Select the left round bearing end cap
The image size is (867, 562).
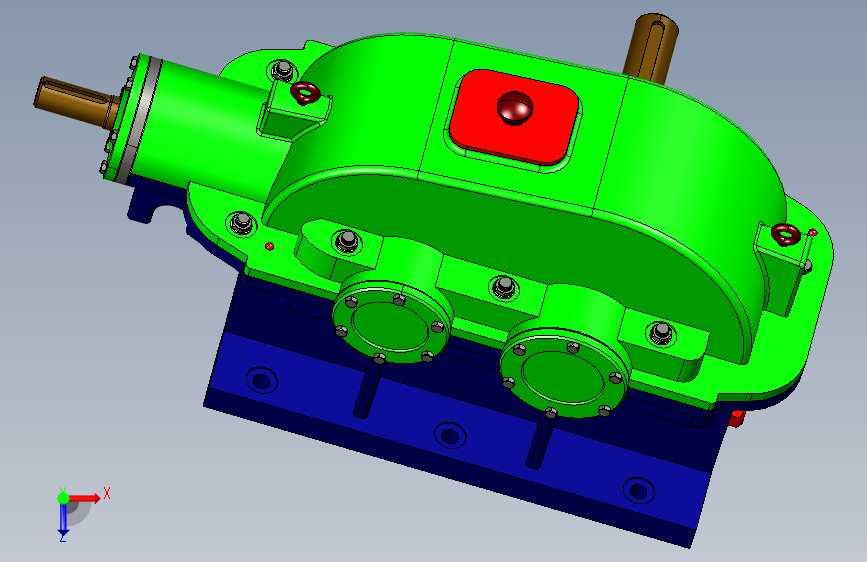[392, 321]
